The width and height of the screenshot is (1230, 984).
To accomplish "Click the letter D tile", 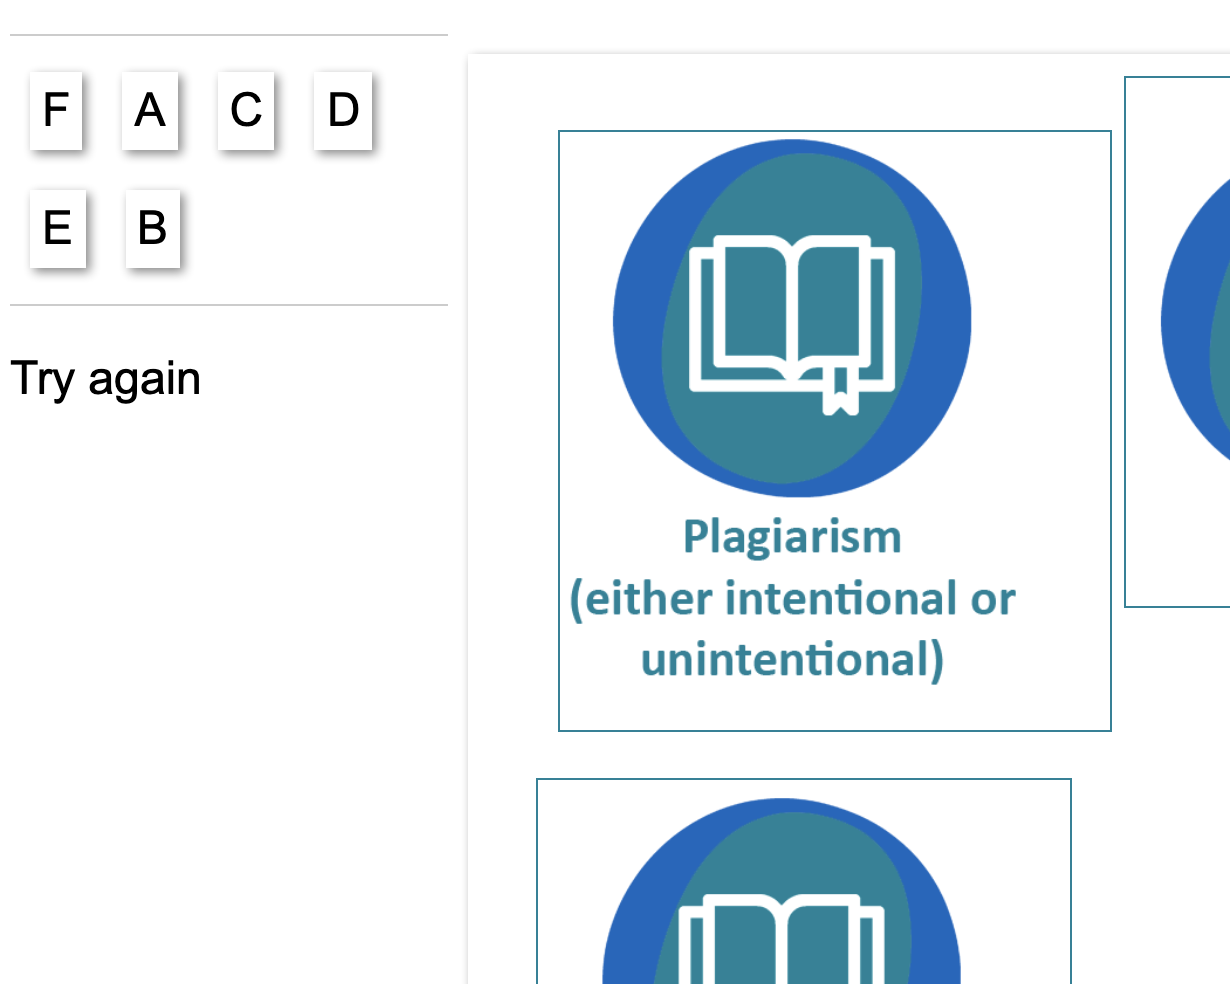I will click(x=343, y=110).
